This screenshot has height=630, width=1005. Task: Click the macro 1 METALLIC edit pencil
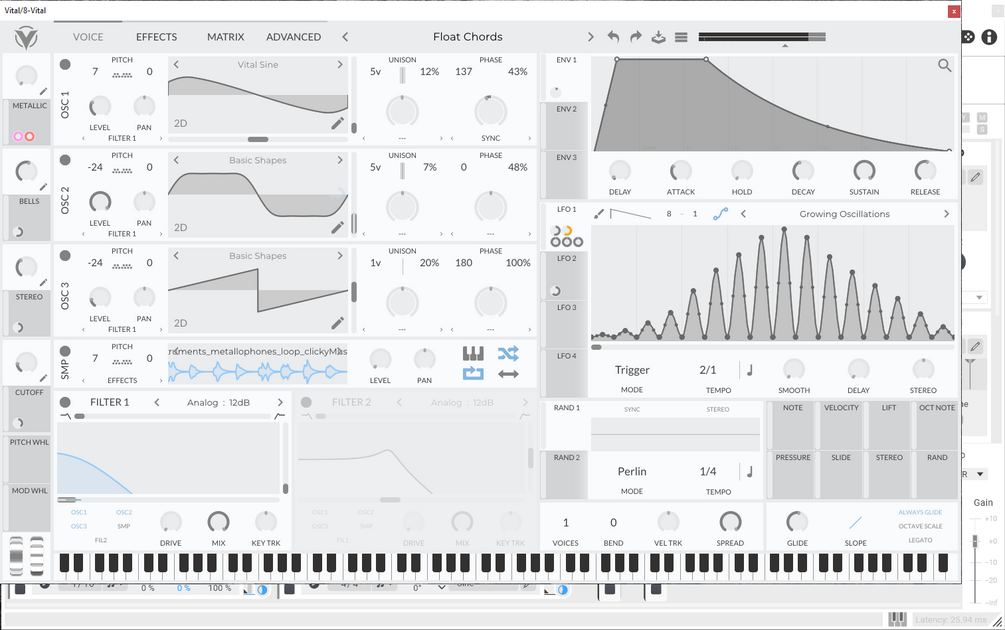point(43,92)
